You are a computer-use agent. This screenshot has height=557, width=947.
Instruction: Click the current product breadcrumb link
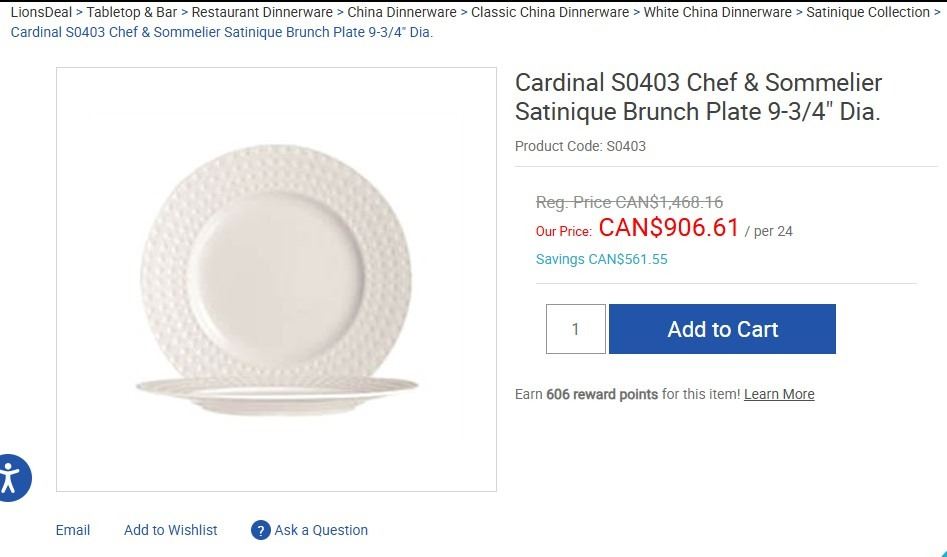(221, 31)
